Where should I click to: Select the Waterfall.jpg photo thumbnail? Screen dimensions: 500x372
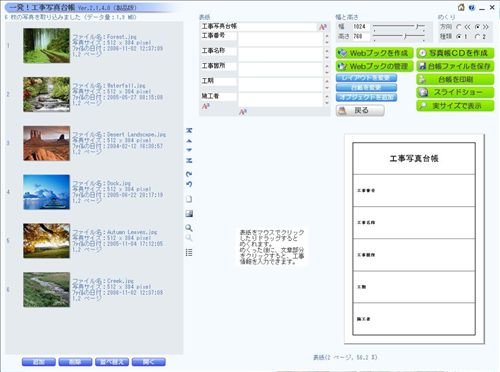click(47, 94)
